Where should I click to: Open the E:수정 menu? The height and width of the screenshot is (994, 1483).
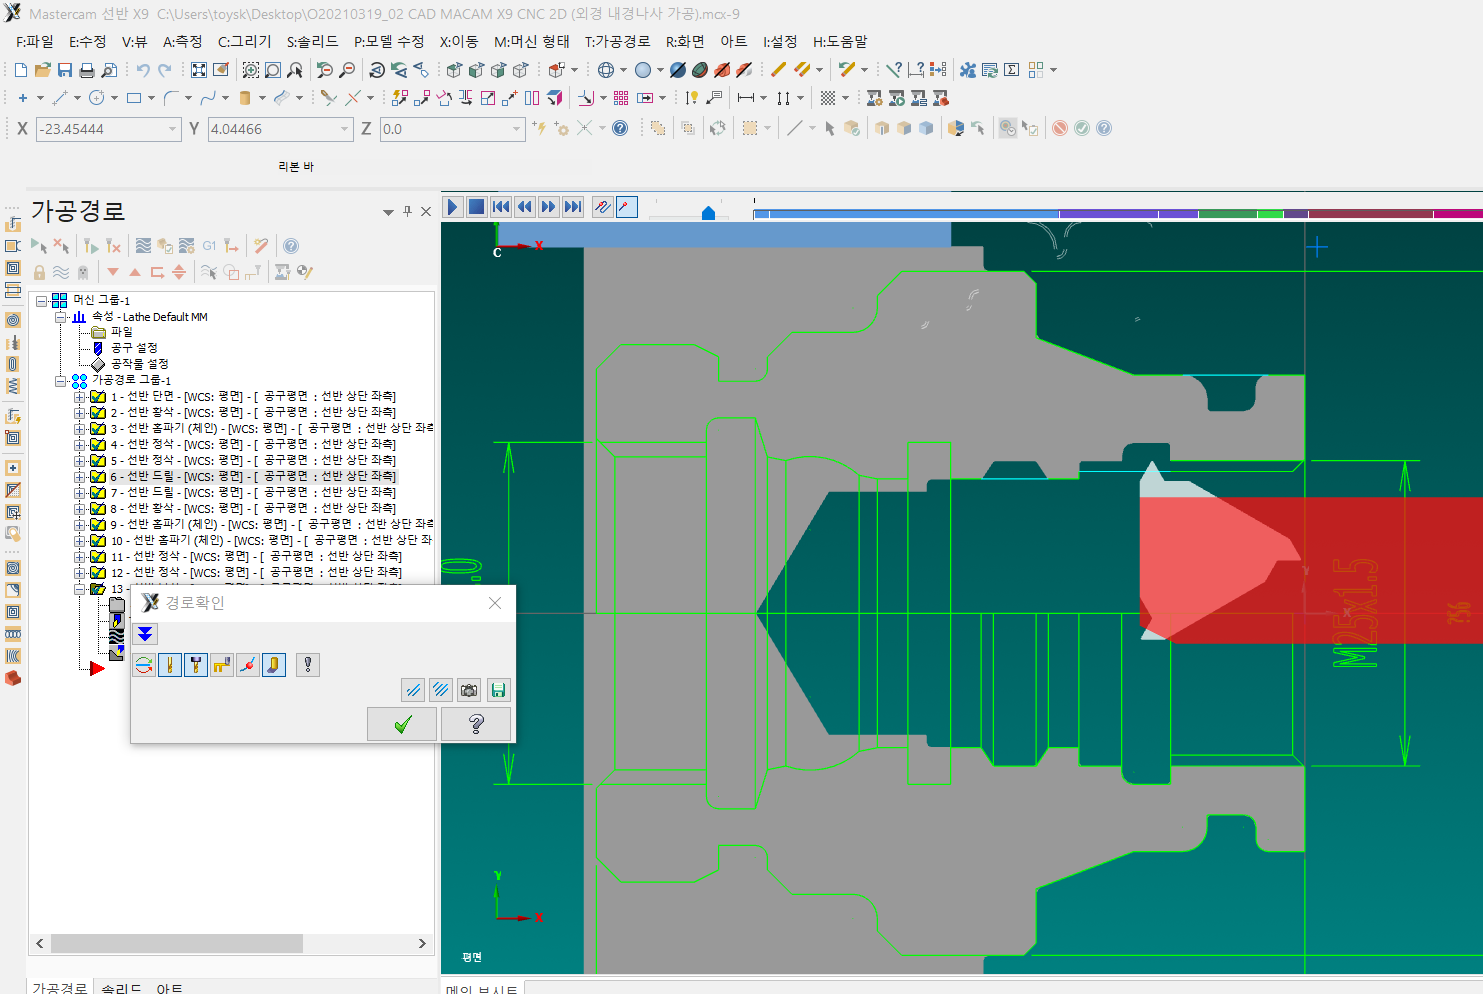pyautogui.click(x=87, y=41)
